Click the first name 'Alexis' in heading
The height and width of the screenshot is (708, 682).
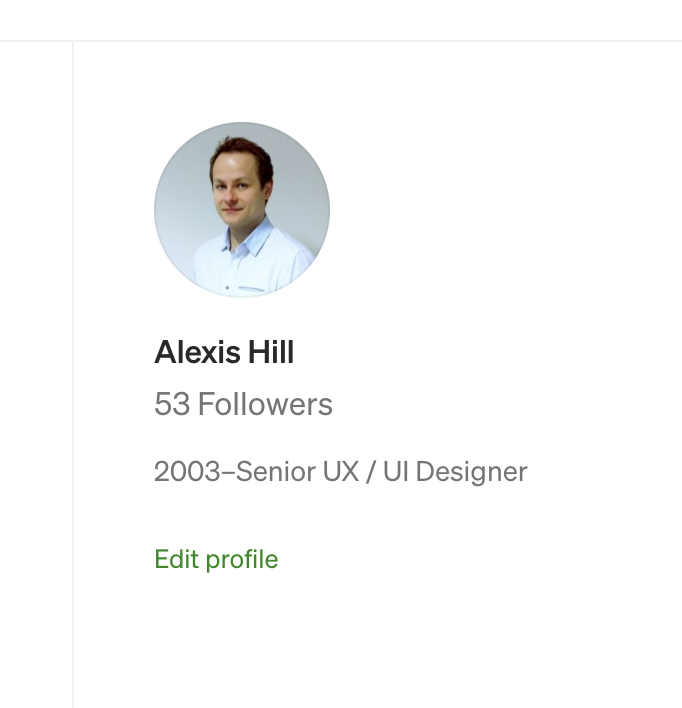pyautogui.click(x=197, y=352)
